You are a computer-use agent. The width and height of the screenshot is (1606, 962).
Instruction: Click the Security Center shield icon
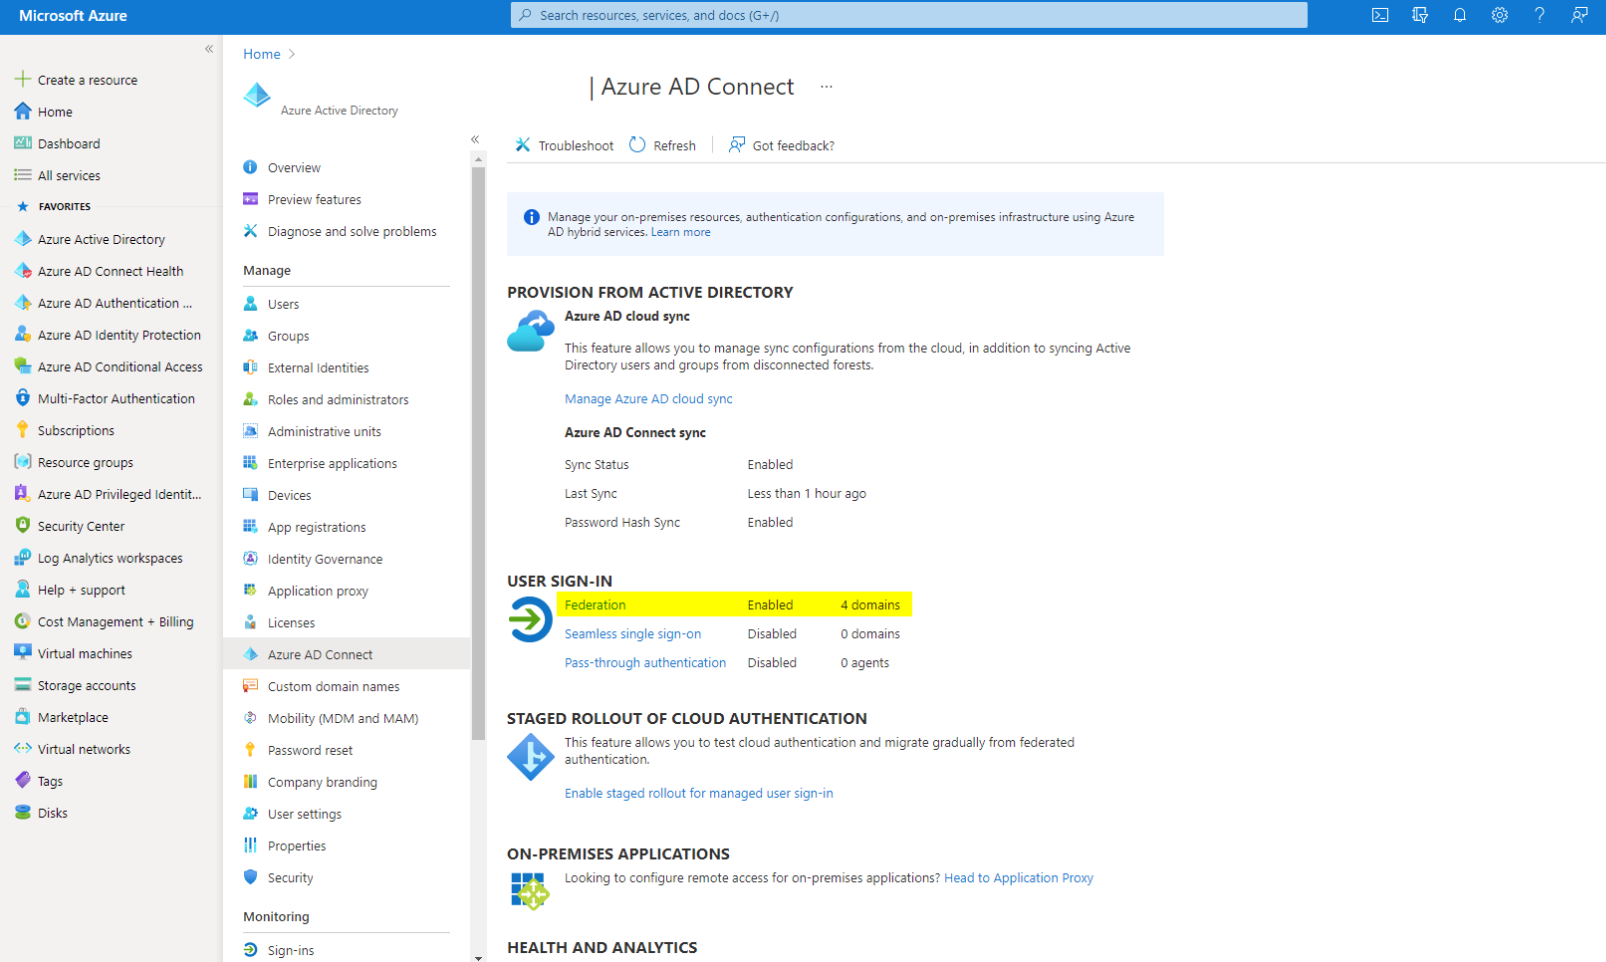click(23, 525)
